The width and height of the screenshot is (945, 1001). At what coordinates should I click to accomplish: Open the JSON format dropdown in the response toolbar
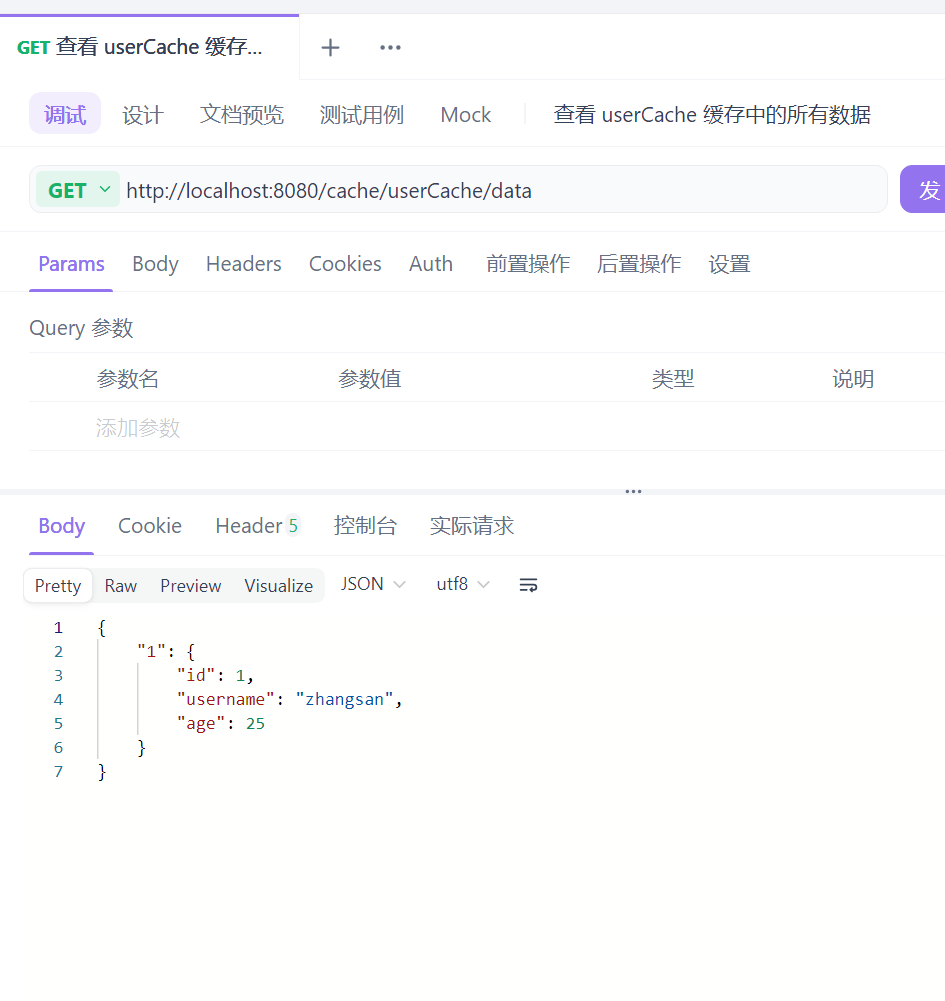point(373,584)
